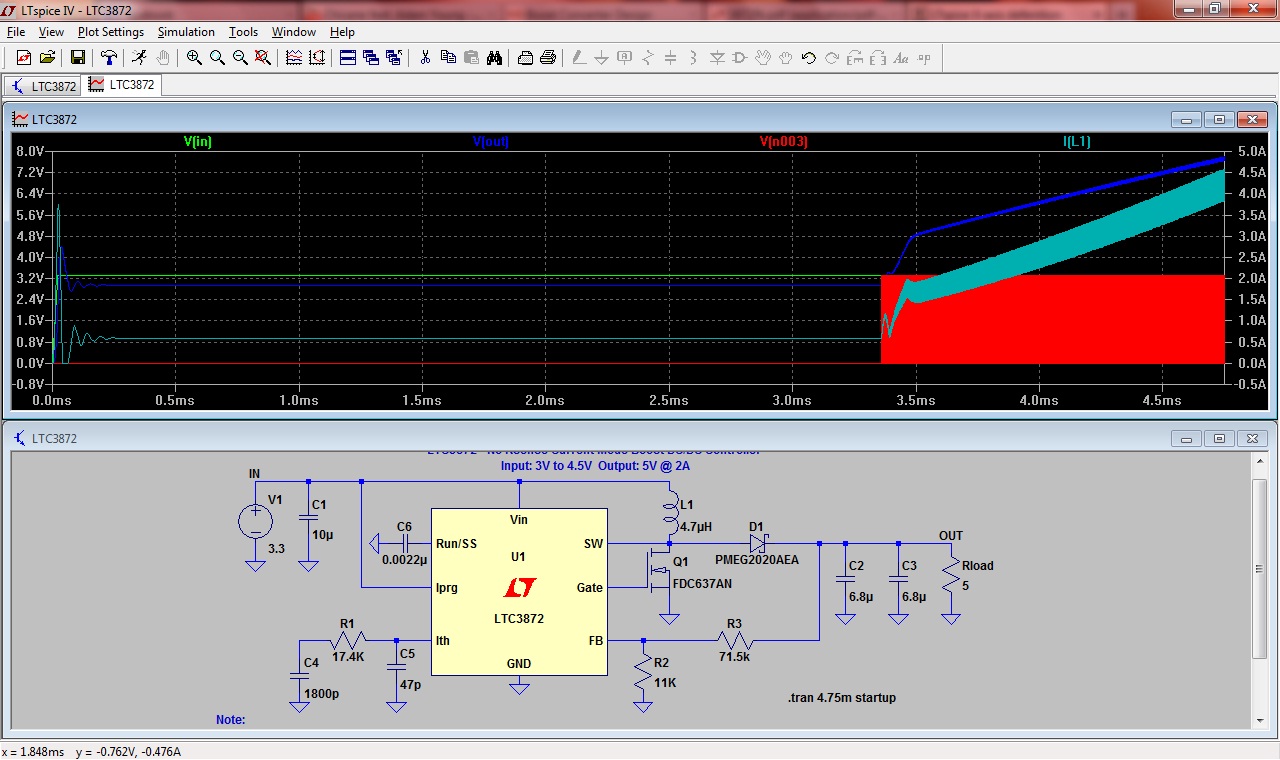Viewport: 1280px width, 760px height.
Task: Click the '.tran 4.75m startup' directive
Action: click(842, 697)
